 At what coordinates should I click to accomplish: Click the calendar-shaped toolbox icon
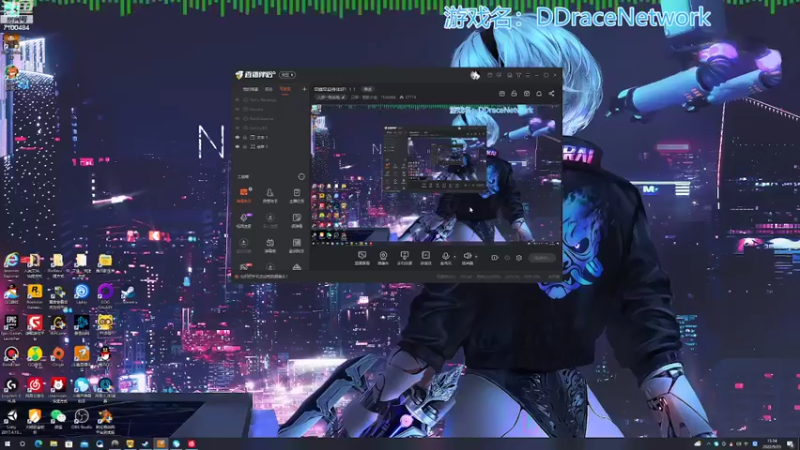pyautogui.click(x=270, y=242)
